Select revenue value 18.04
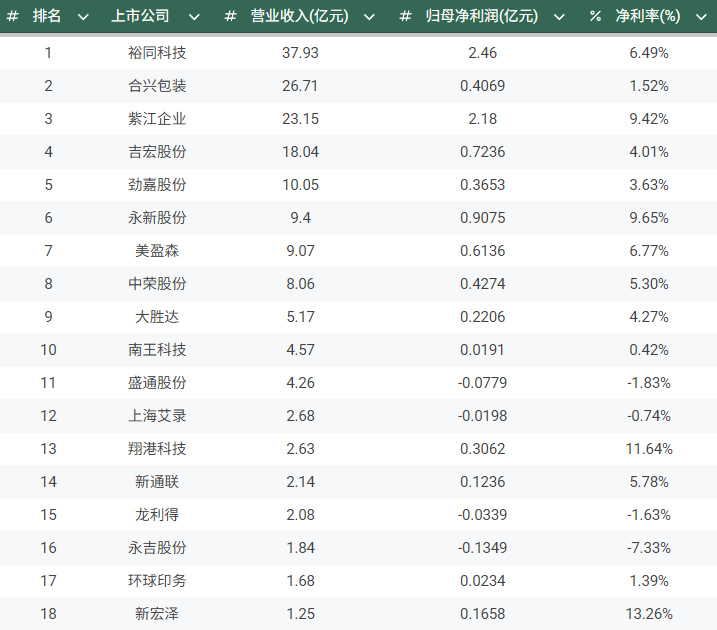Screen dimensions: 717x630 coord(300,152)
